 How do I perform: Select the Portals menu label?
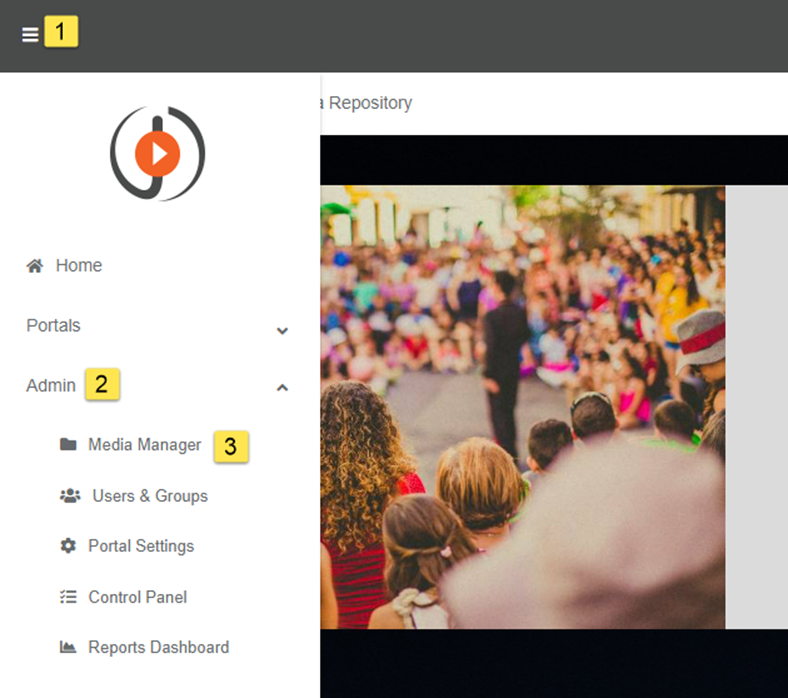53,325
